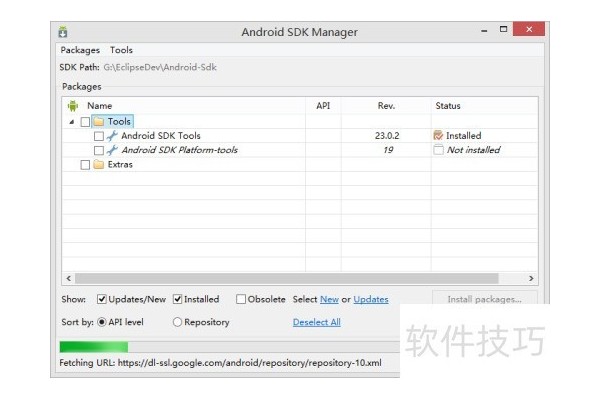The image size is (600, 400).
Task: Click the Fetching URL status text
Action: (220, 363)
